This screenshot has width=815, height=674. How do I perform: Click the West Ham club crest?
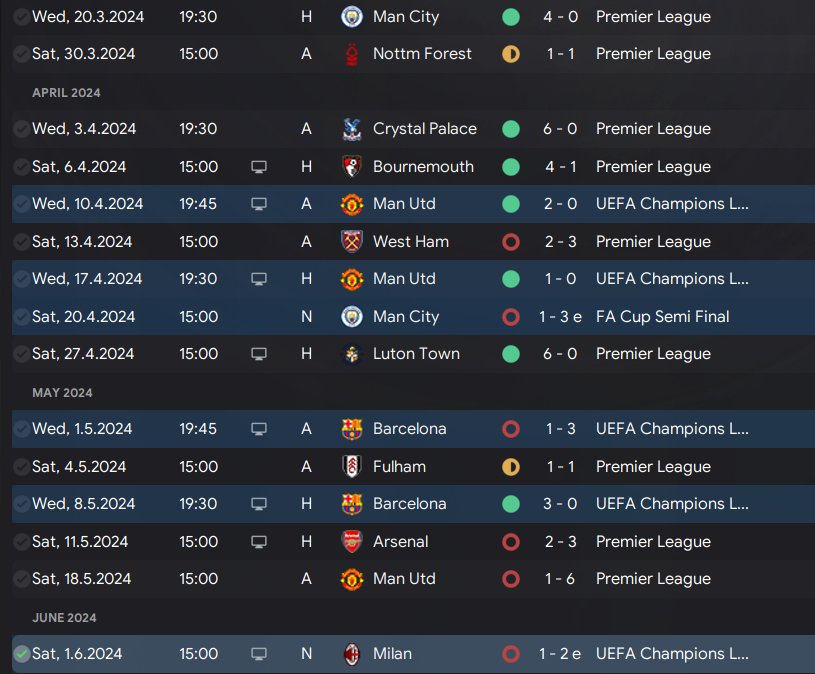click(x=351, y=242)
